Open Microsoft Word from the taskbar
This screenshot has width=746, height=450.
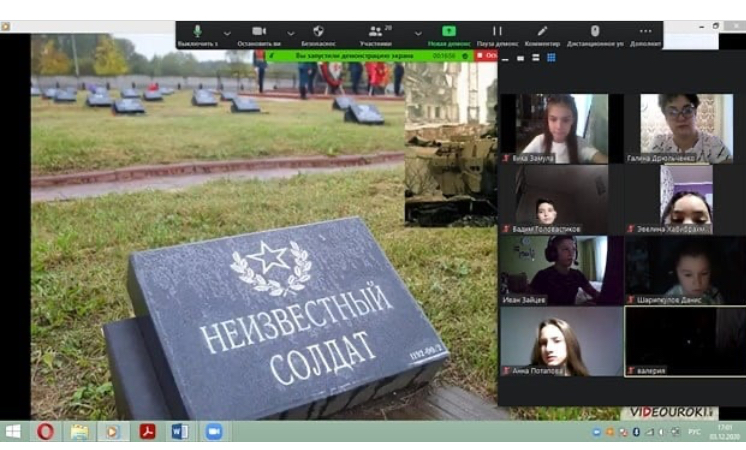[179, 431]
